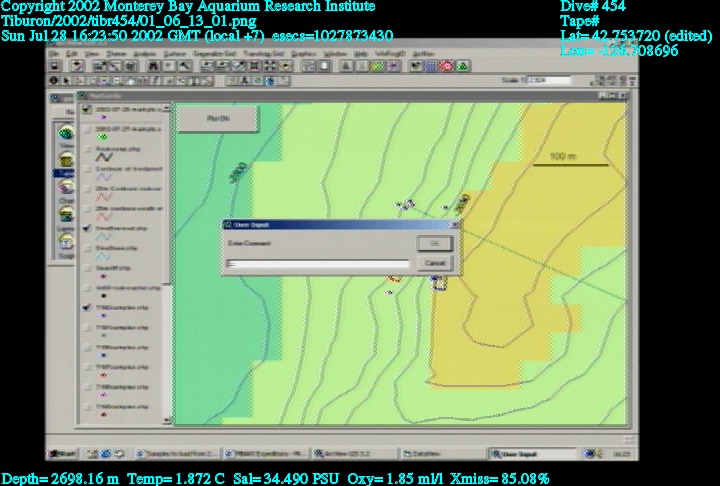The height and width of the screenshot is (486, 720).
Task: Click Cancel in the User Input dialog
Action: click(435, 263)
